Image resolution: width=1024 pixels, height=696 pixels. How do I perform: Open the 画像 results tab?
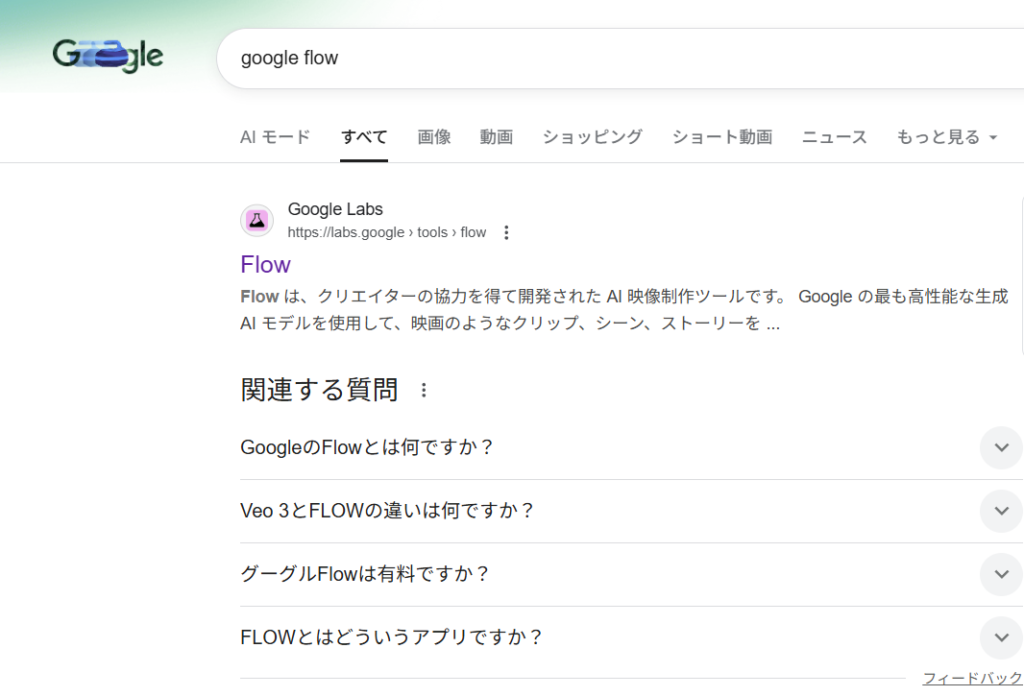[434, 137]
